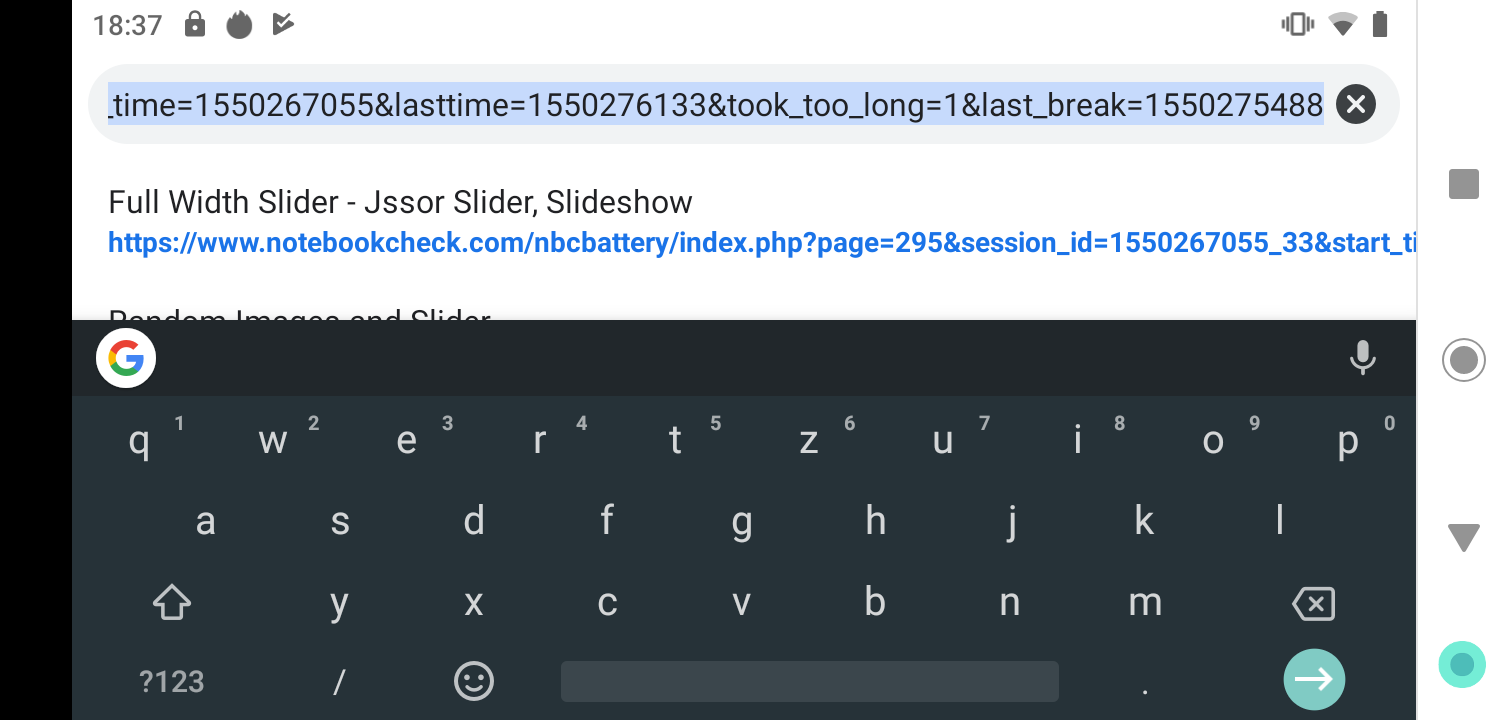Tap the Google logo on the keyboard
The height and width of the screenshot is (720, 1512).
click(126, 358)
